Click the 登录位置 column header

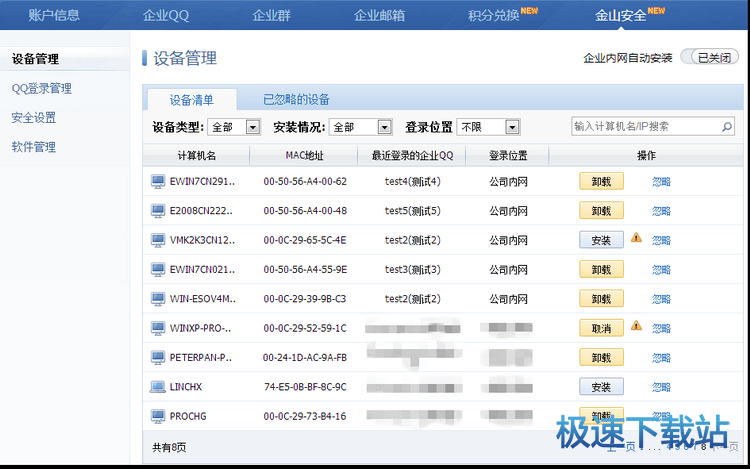pyautogui.click(x=508, y=156)
